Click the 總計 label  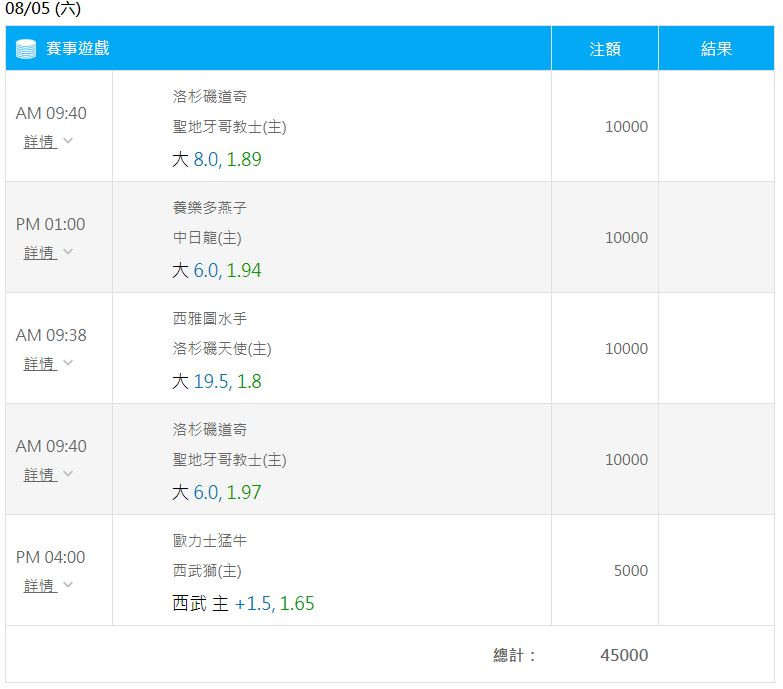click(514, 655)
